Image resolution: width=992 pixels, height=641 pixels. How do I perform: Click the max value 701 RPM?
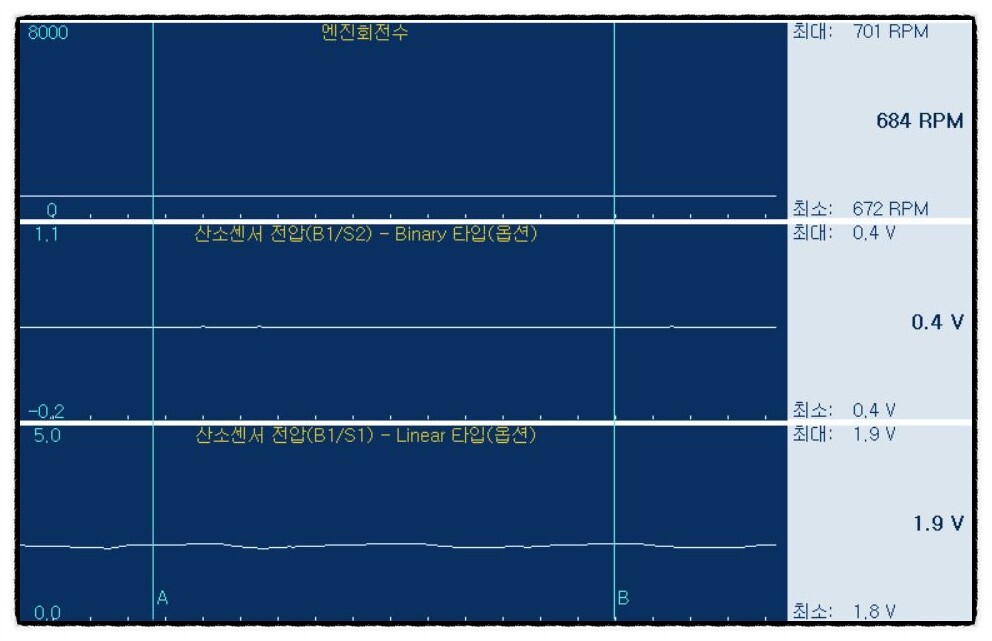point(890,31)
